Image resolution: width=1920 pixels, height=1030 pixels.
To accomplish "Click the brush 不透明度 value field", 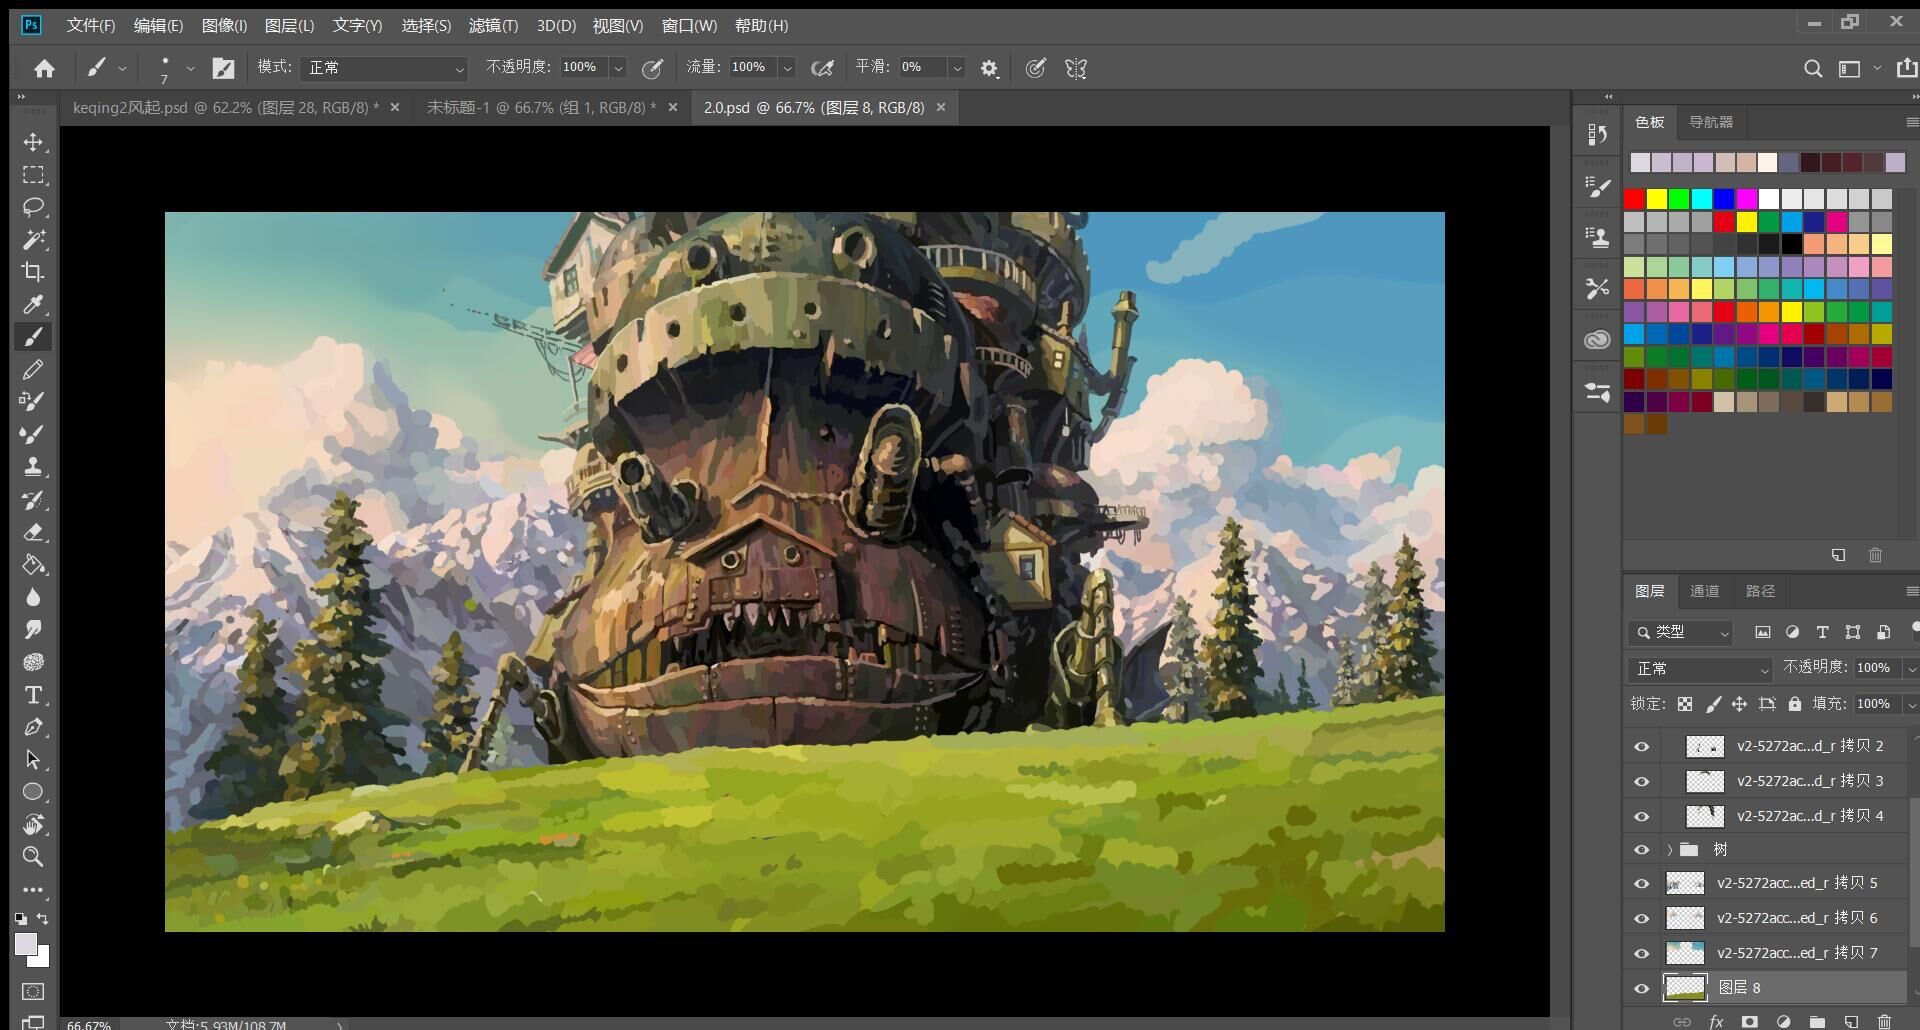I will tap(583, 67).
